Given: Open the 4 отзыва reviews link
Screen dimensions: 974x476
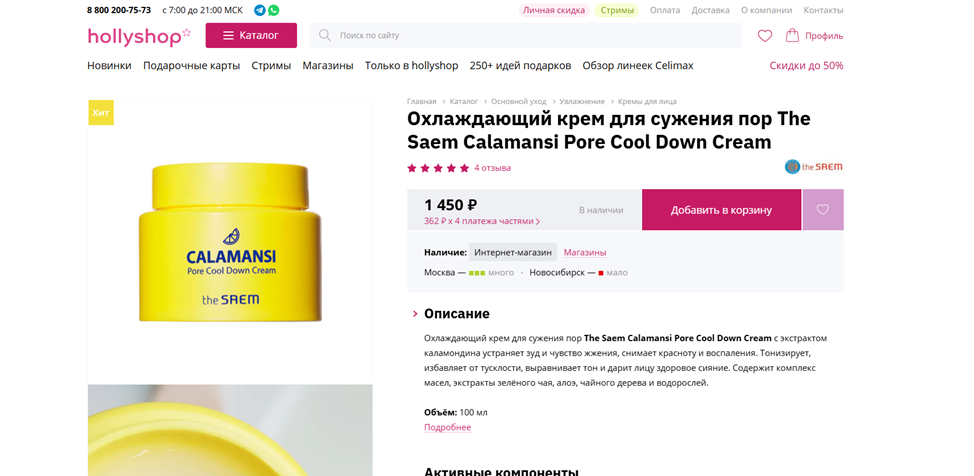Looking at the screenshot, I should coord(492,168).
